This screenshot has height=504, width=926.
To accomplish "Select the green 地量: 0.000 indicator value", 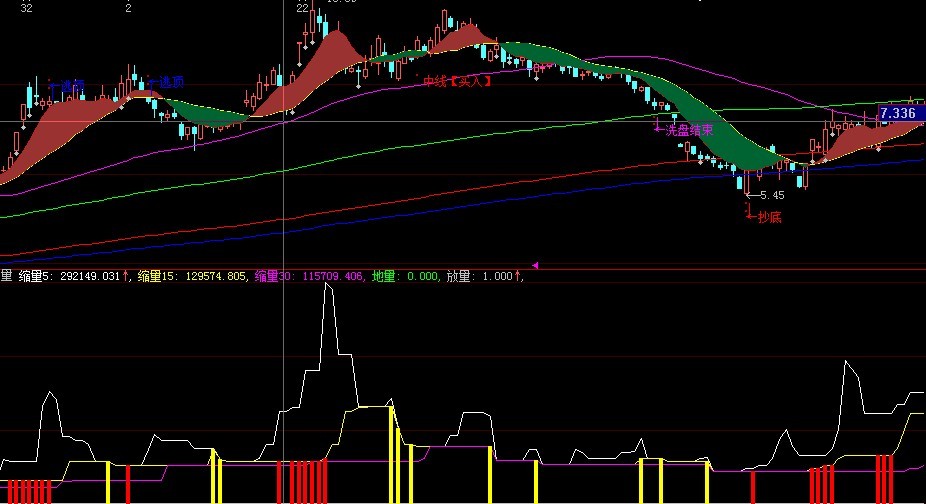I will click(405, 276).
